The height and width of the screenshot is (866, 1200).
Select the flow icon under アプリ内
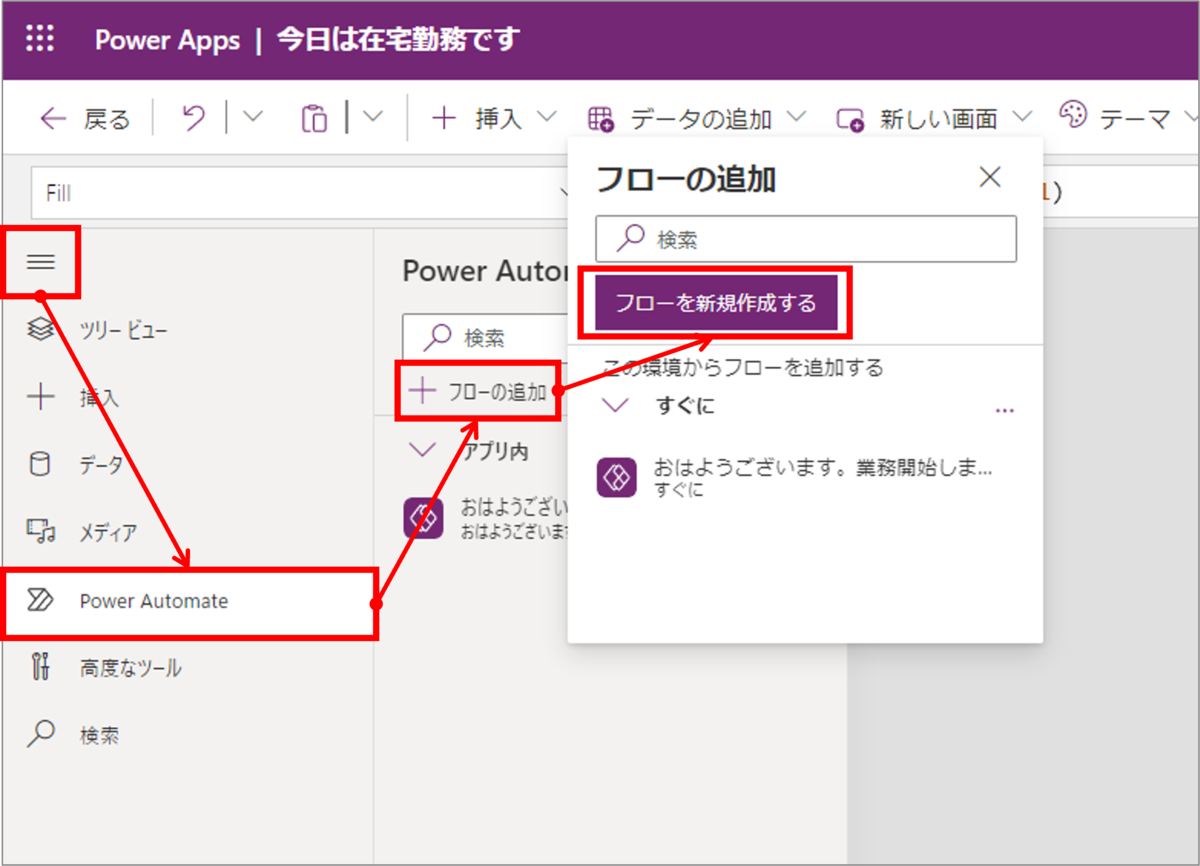(423, 518)
